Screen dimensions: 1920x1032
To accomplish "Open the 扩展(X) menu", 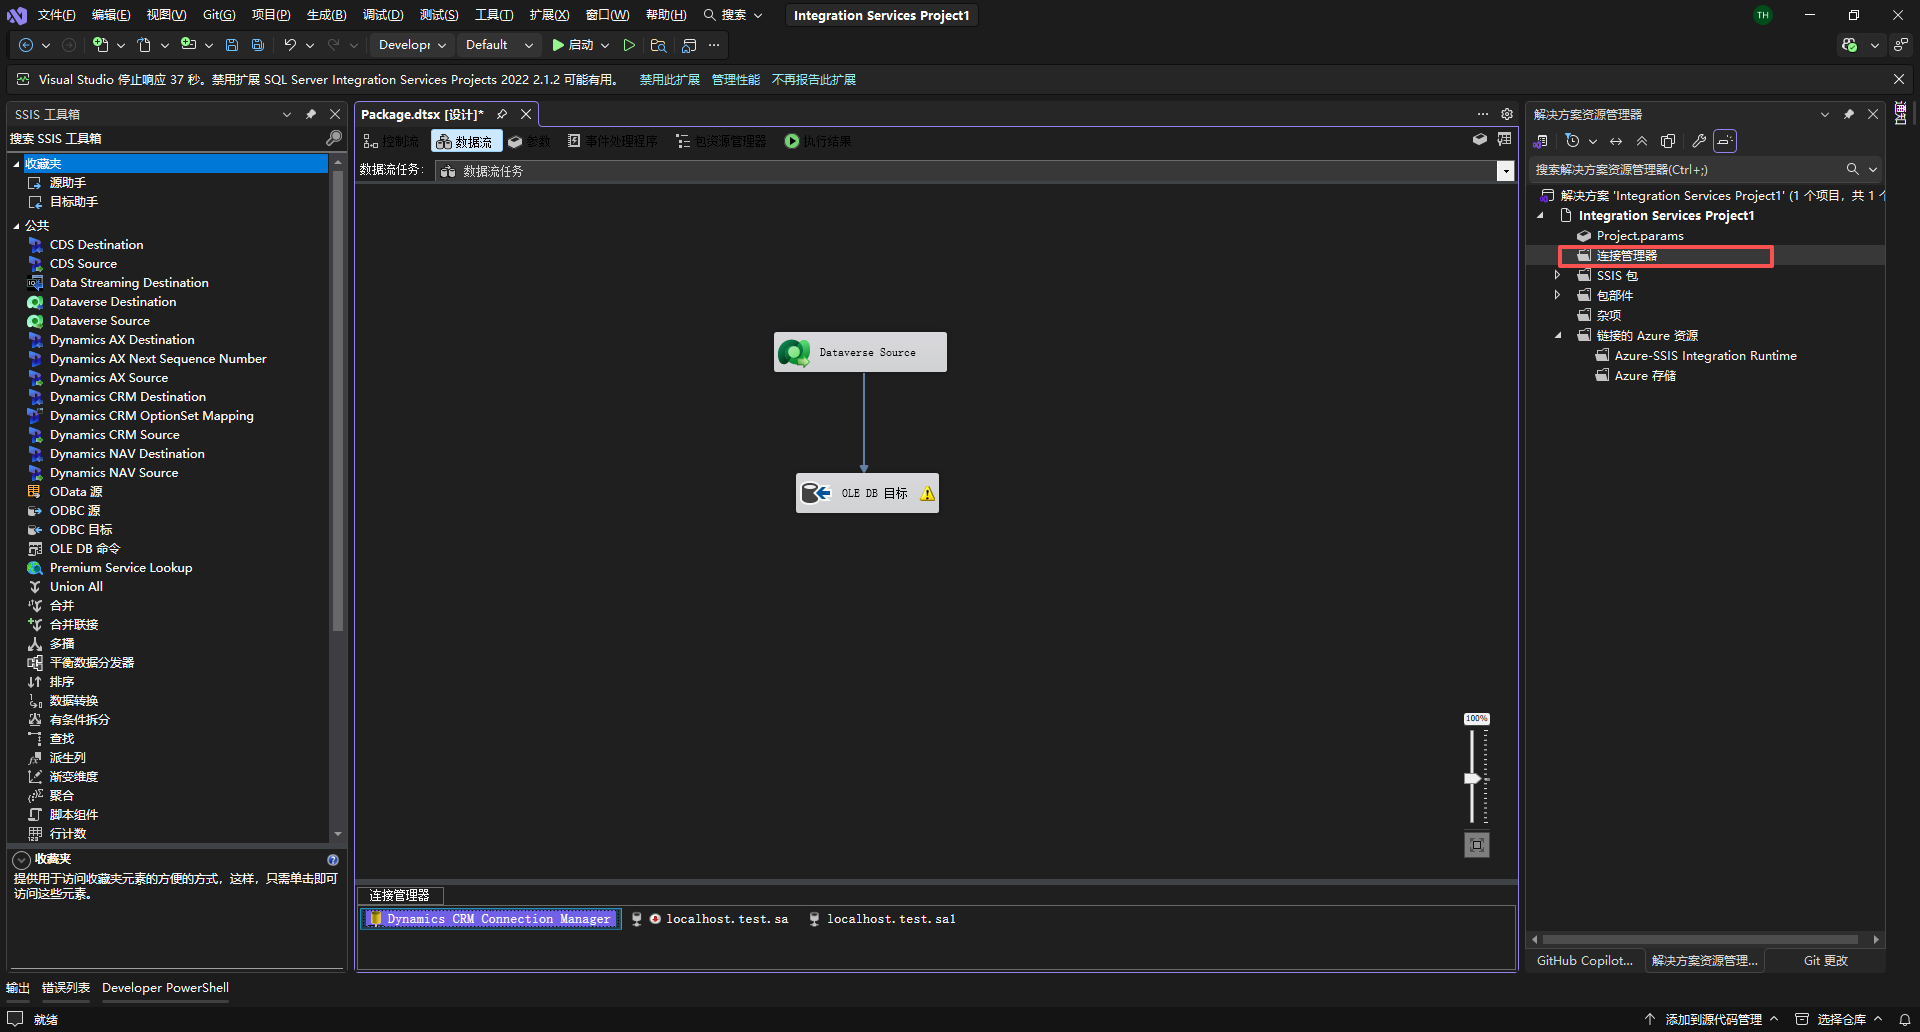I will click(549, 15).
